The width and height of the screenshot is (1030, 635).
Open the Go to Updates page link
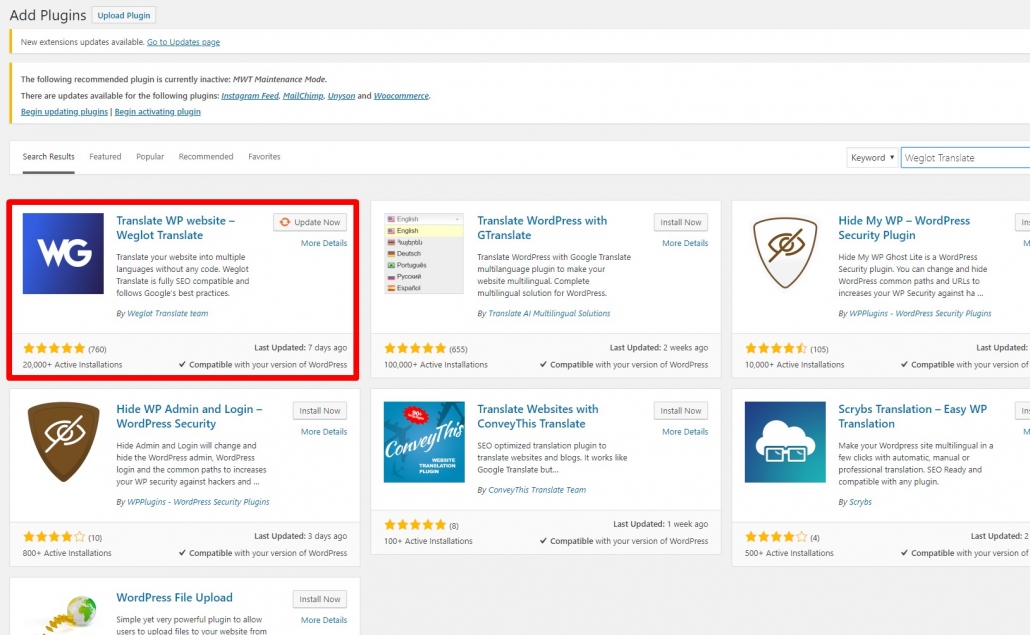[x=183, y=42]
